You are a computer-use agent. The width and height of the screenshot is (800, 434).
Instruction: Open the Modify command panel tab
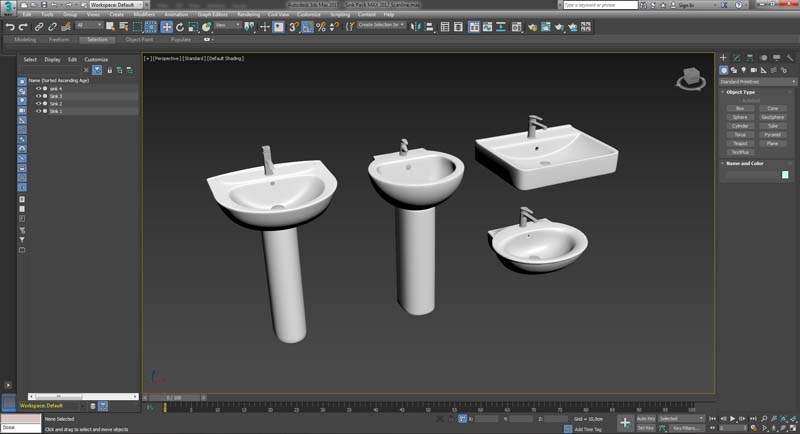(x=736, y=58)
